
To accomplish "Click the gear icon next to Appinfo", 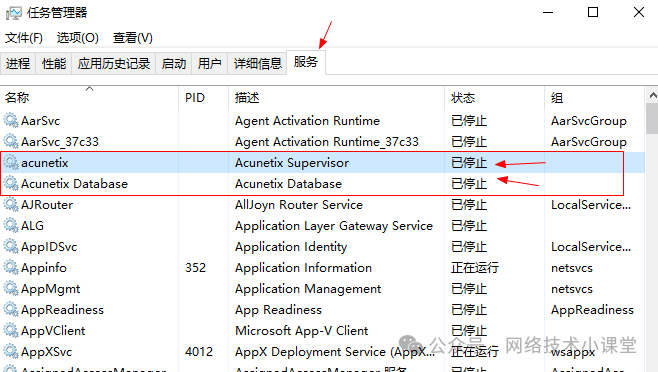I will click(11, 267).
